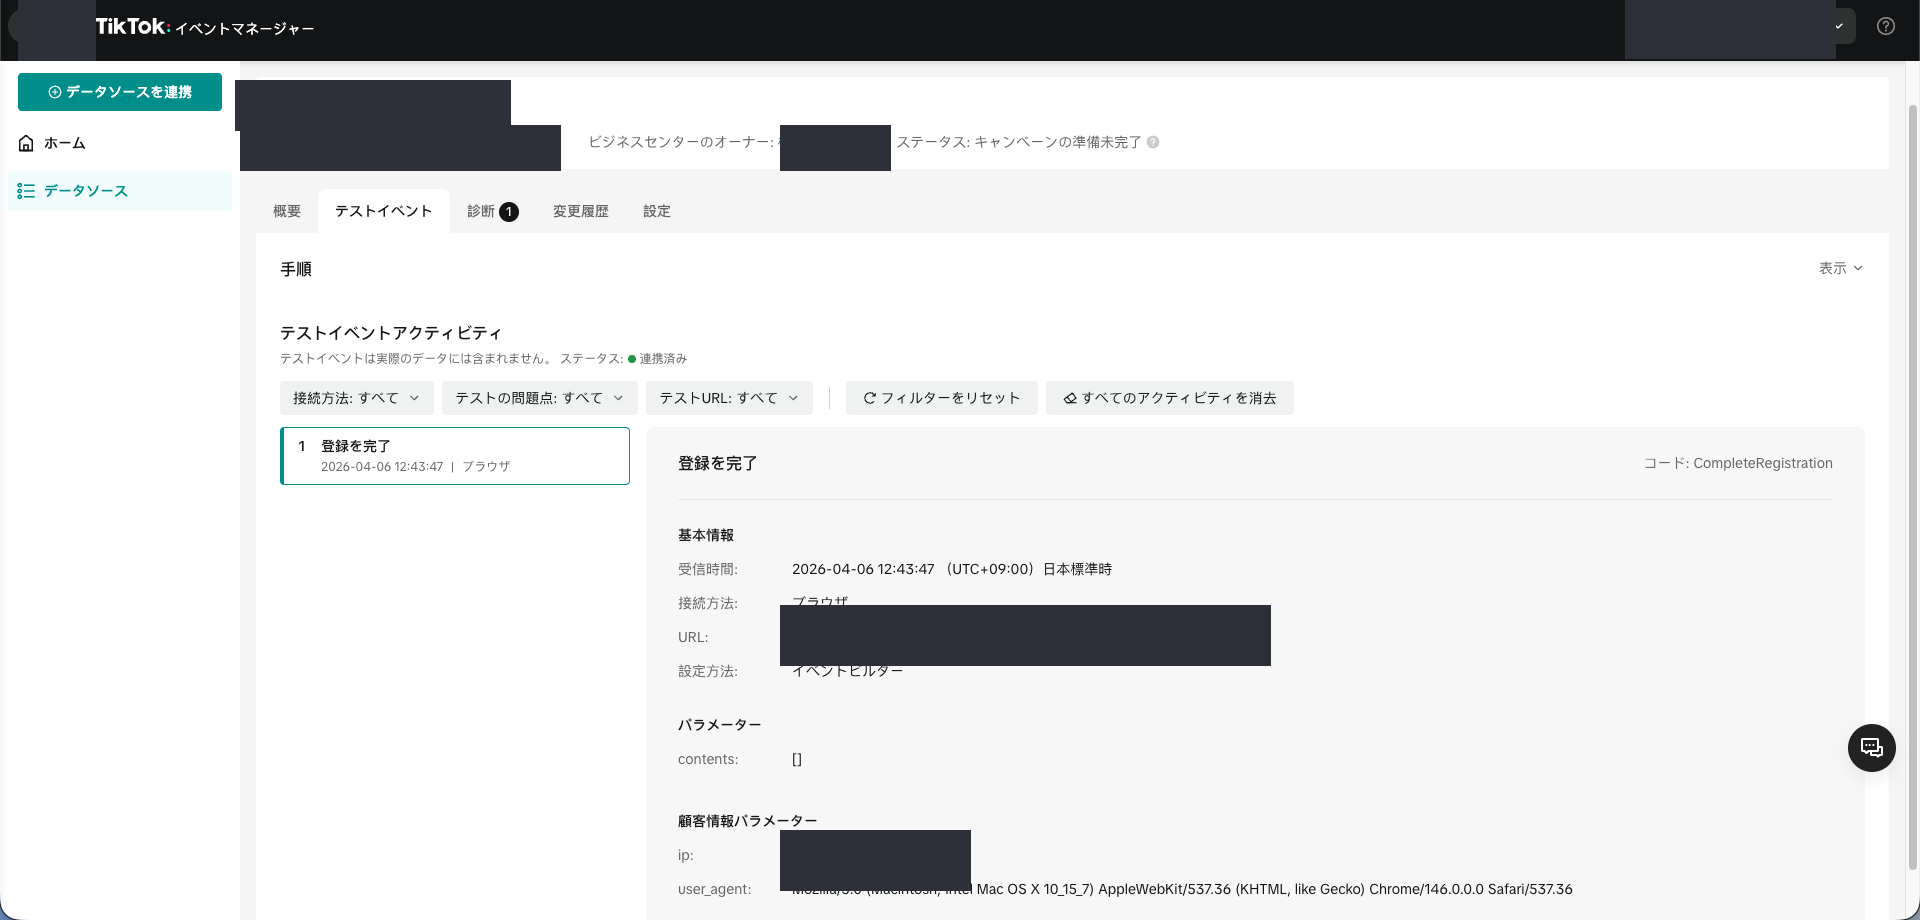Collapse the 表示 section chevron

click(1858, 268)
